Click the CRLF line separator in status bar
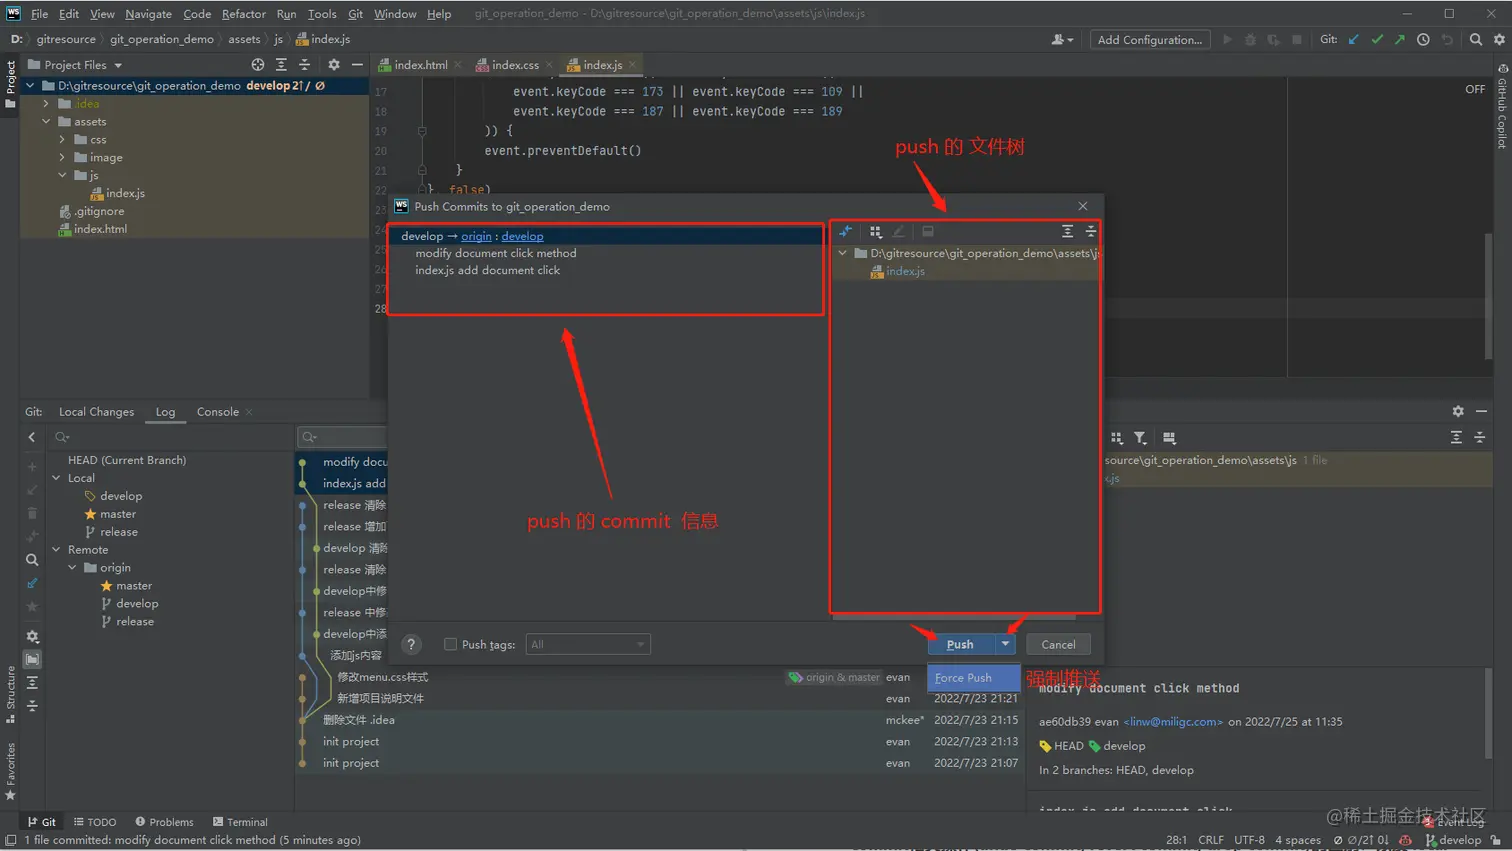This screenshot has width=1512, height=851. click(1210, 840)
